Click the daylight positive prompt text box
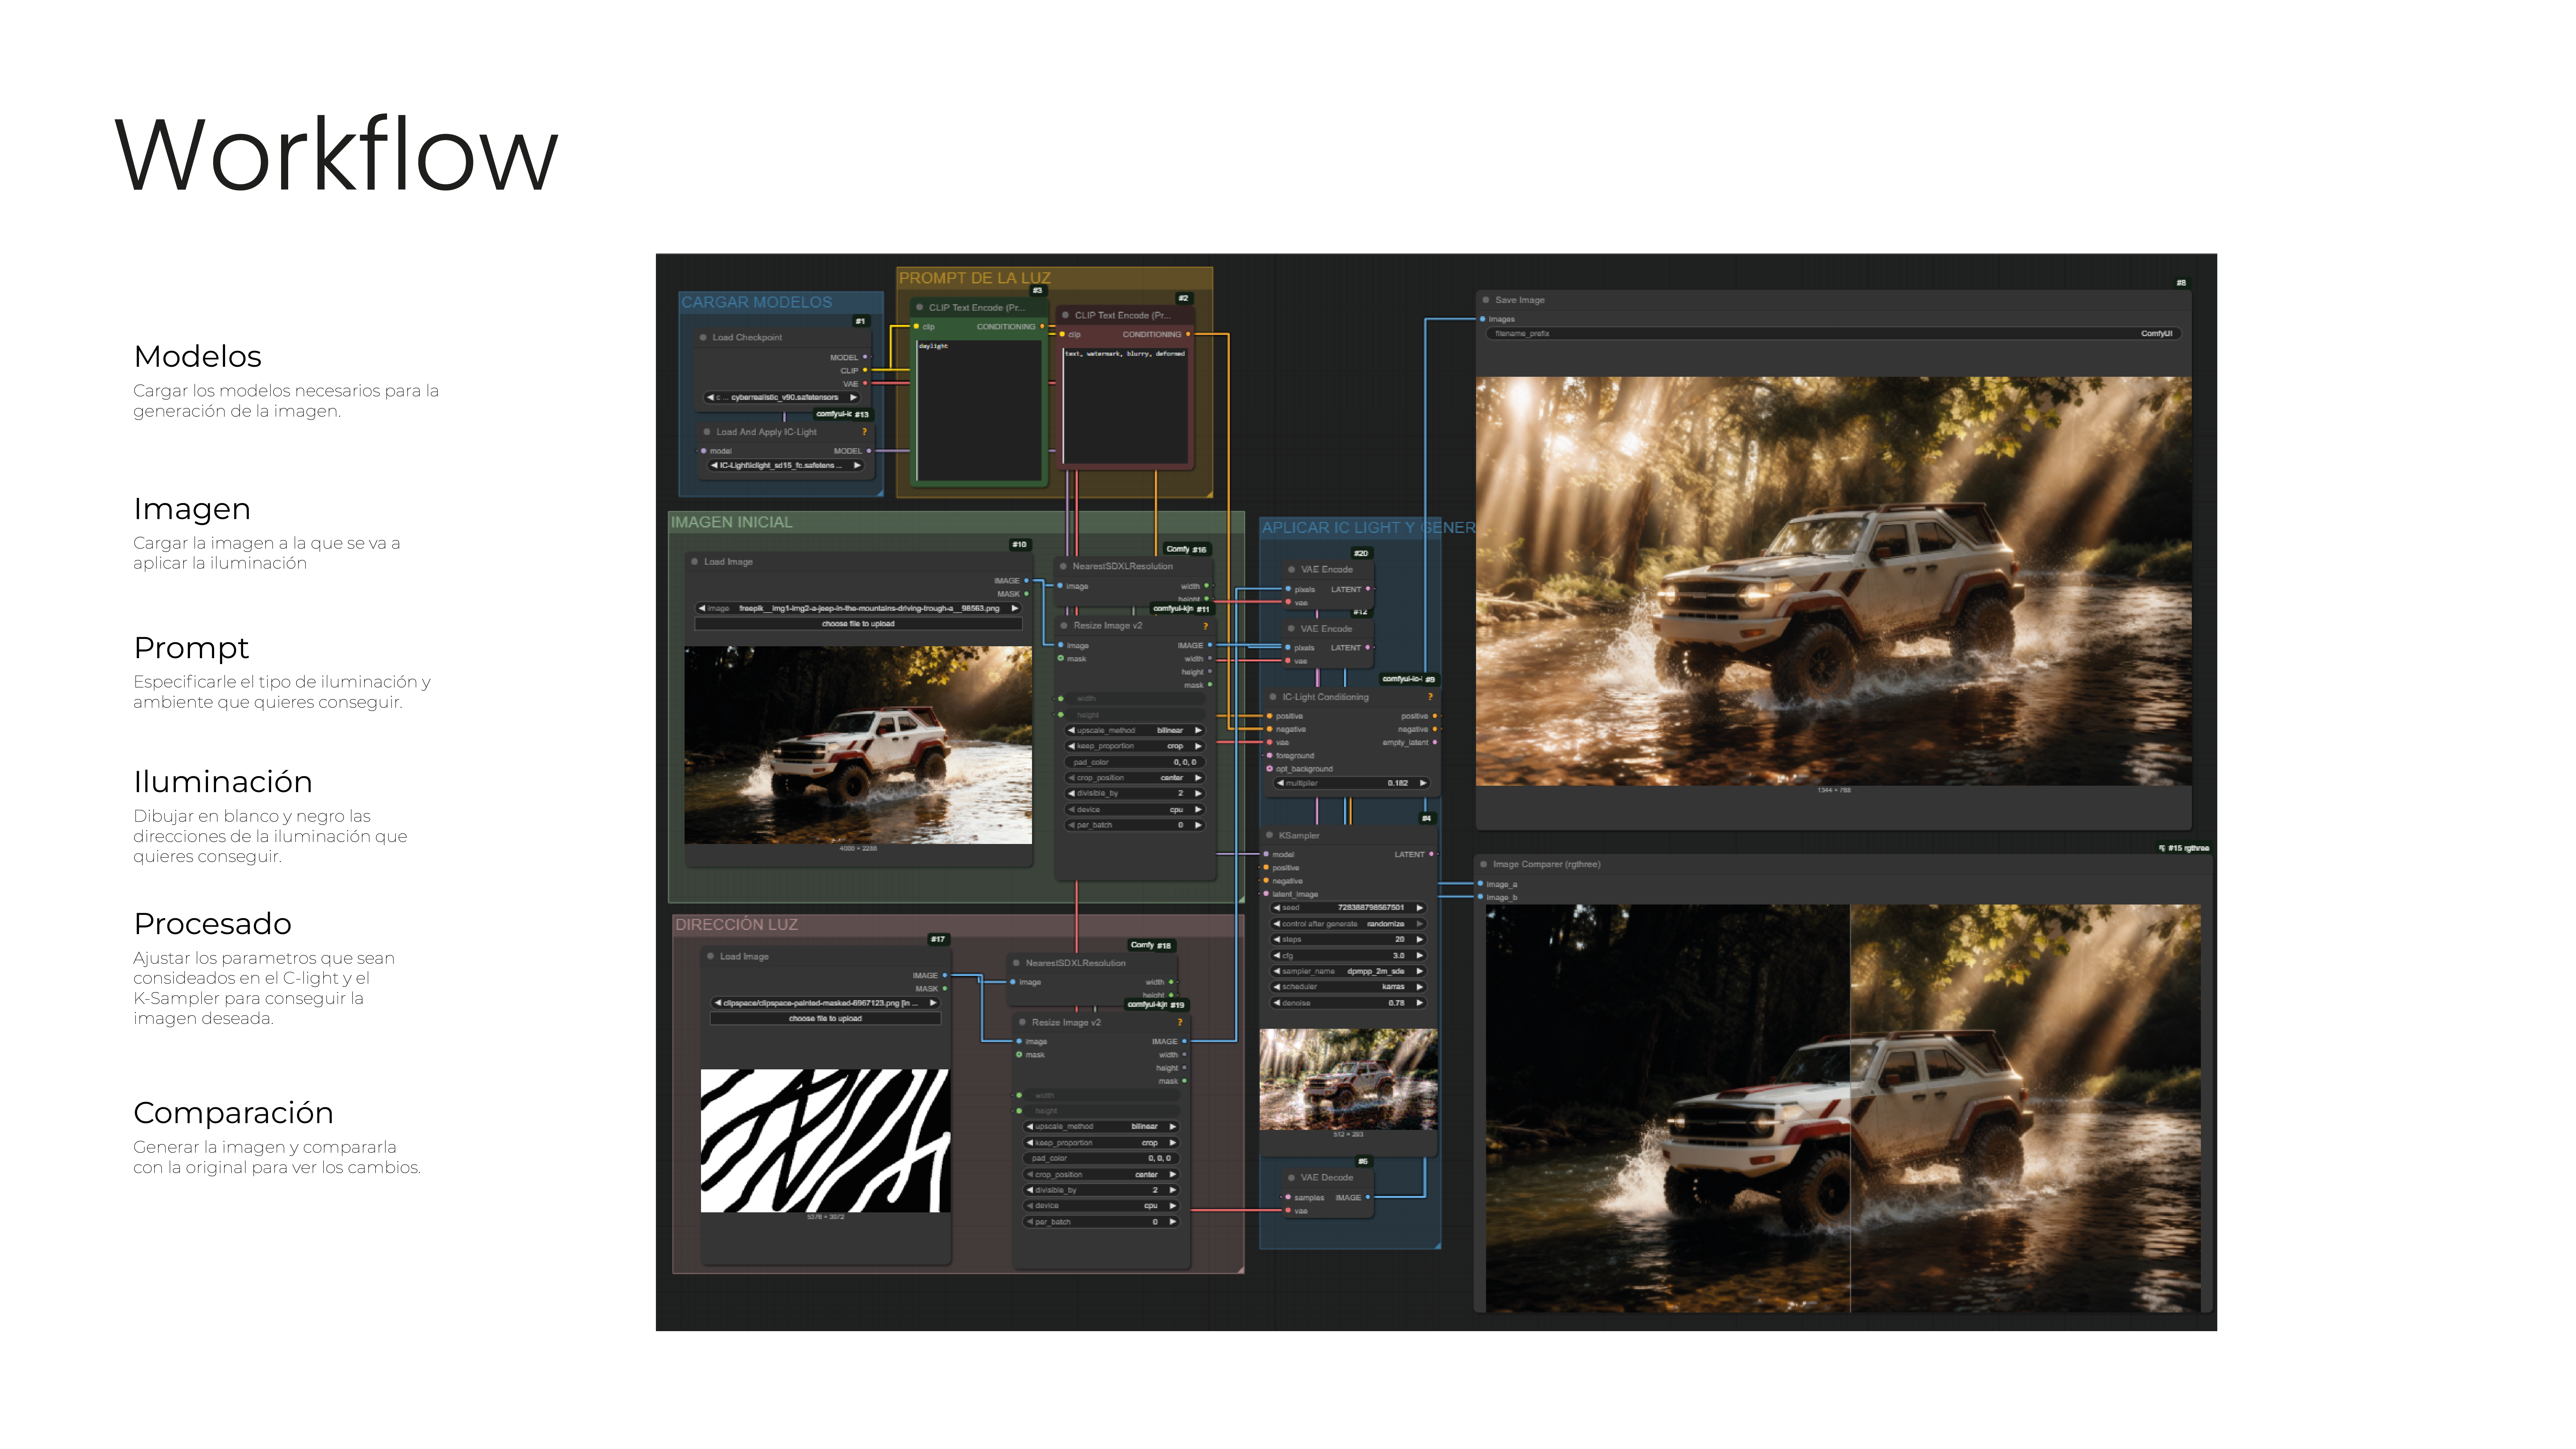 (x=979, y=411)
